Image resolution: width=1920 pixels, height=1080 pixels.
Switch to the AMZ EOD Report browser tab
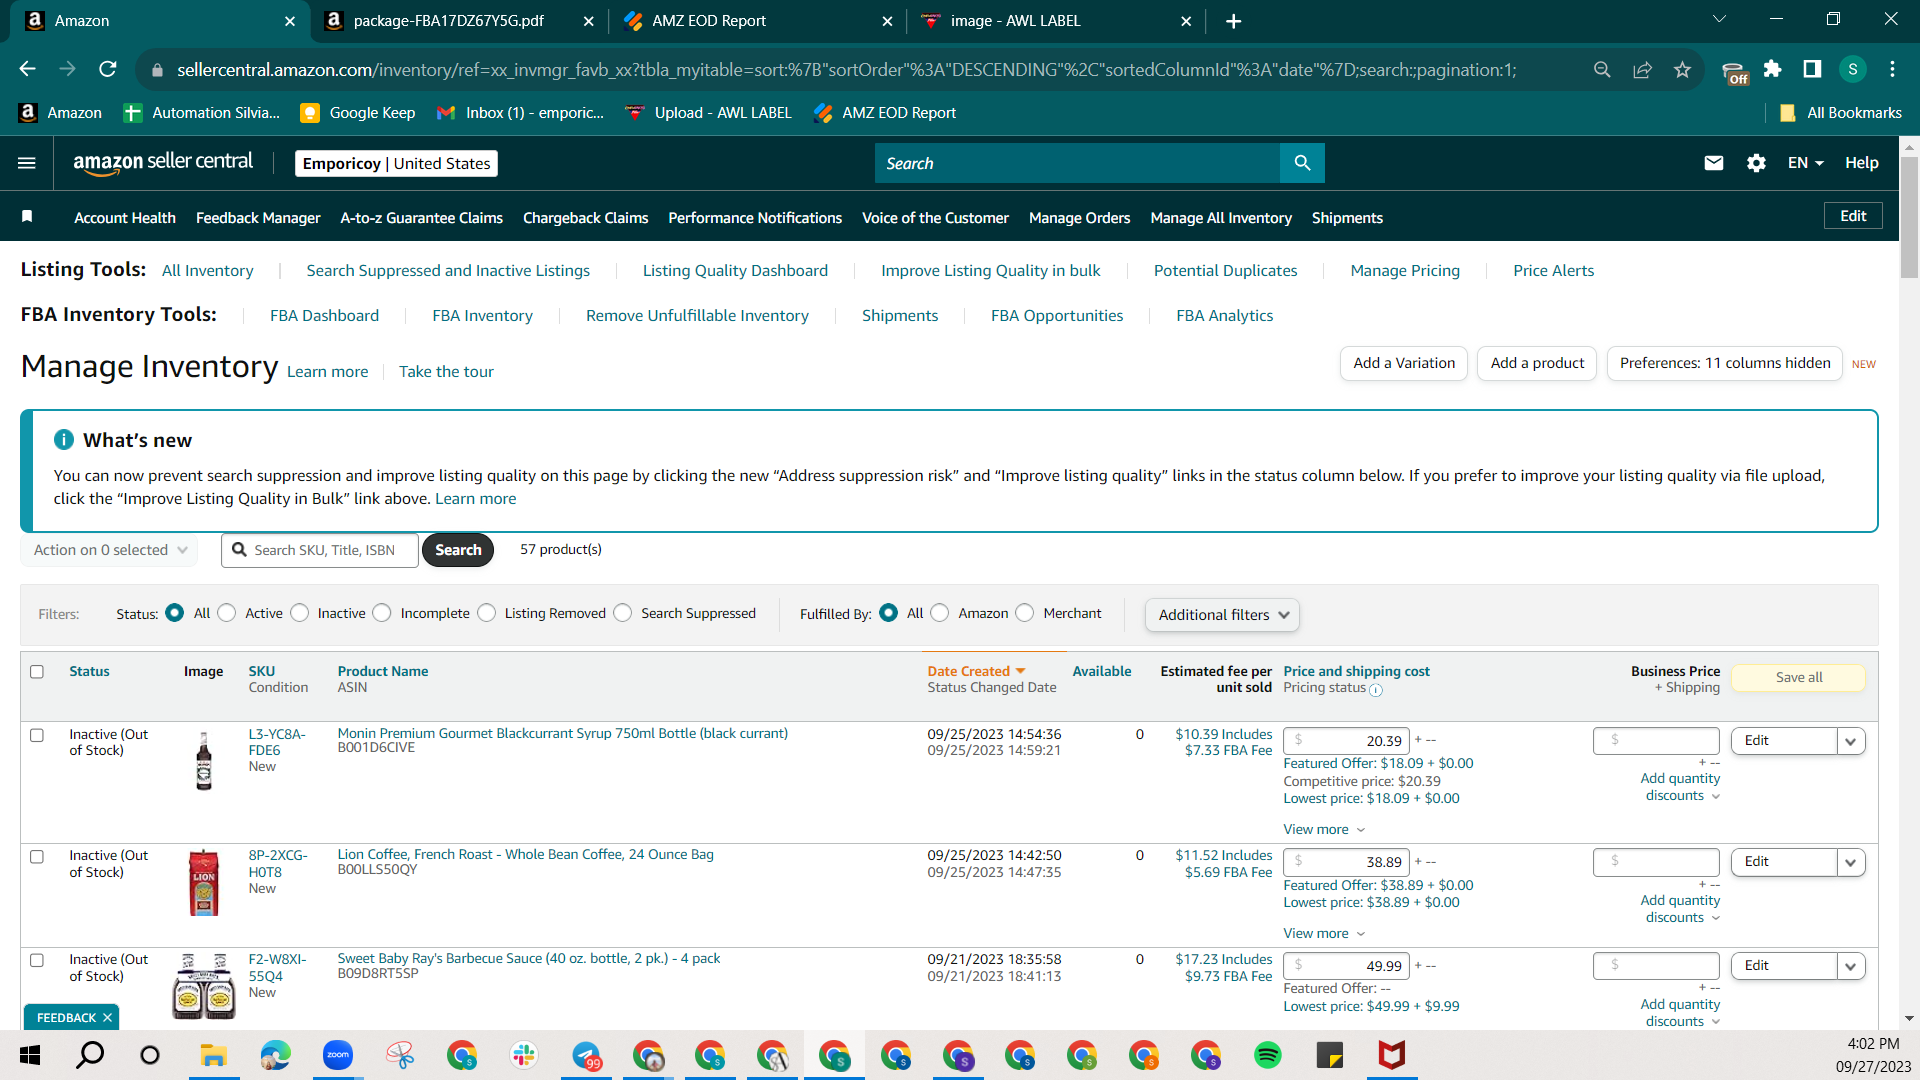pos(757,21)
